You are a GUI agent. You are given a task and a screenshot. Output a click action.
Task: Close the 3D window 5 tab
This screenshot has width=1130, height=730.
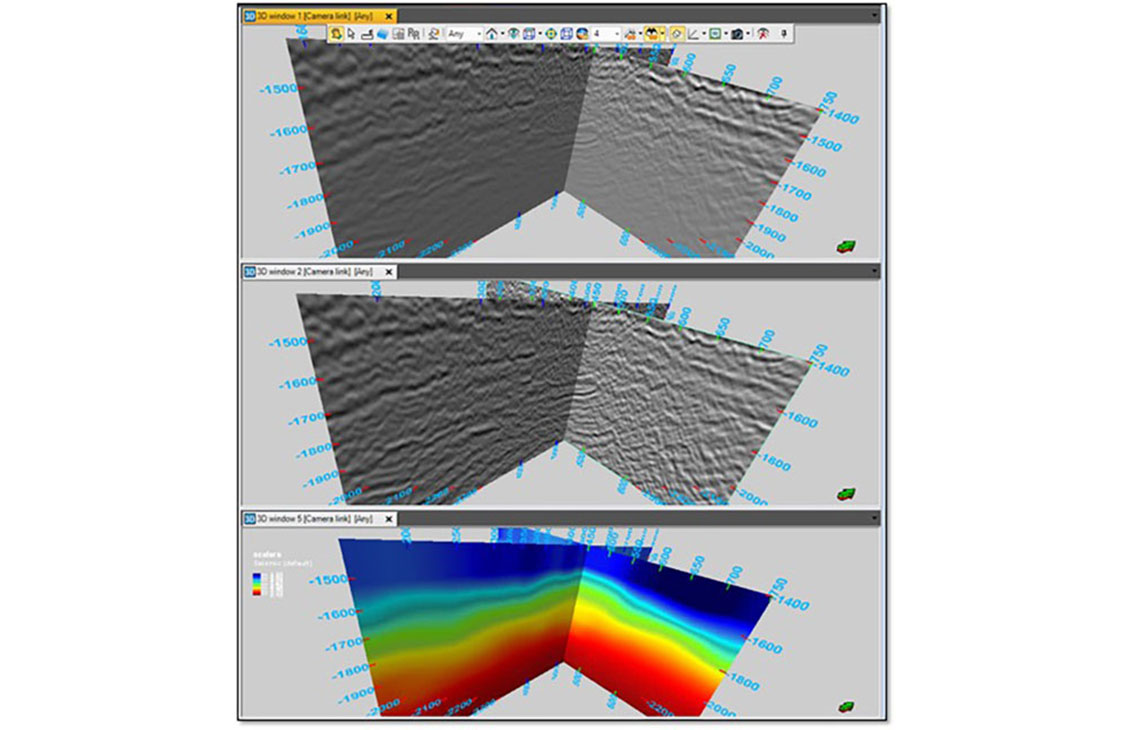pos(390,519)
